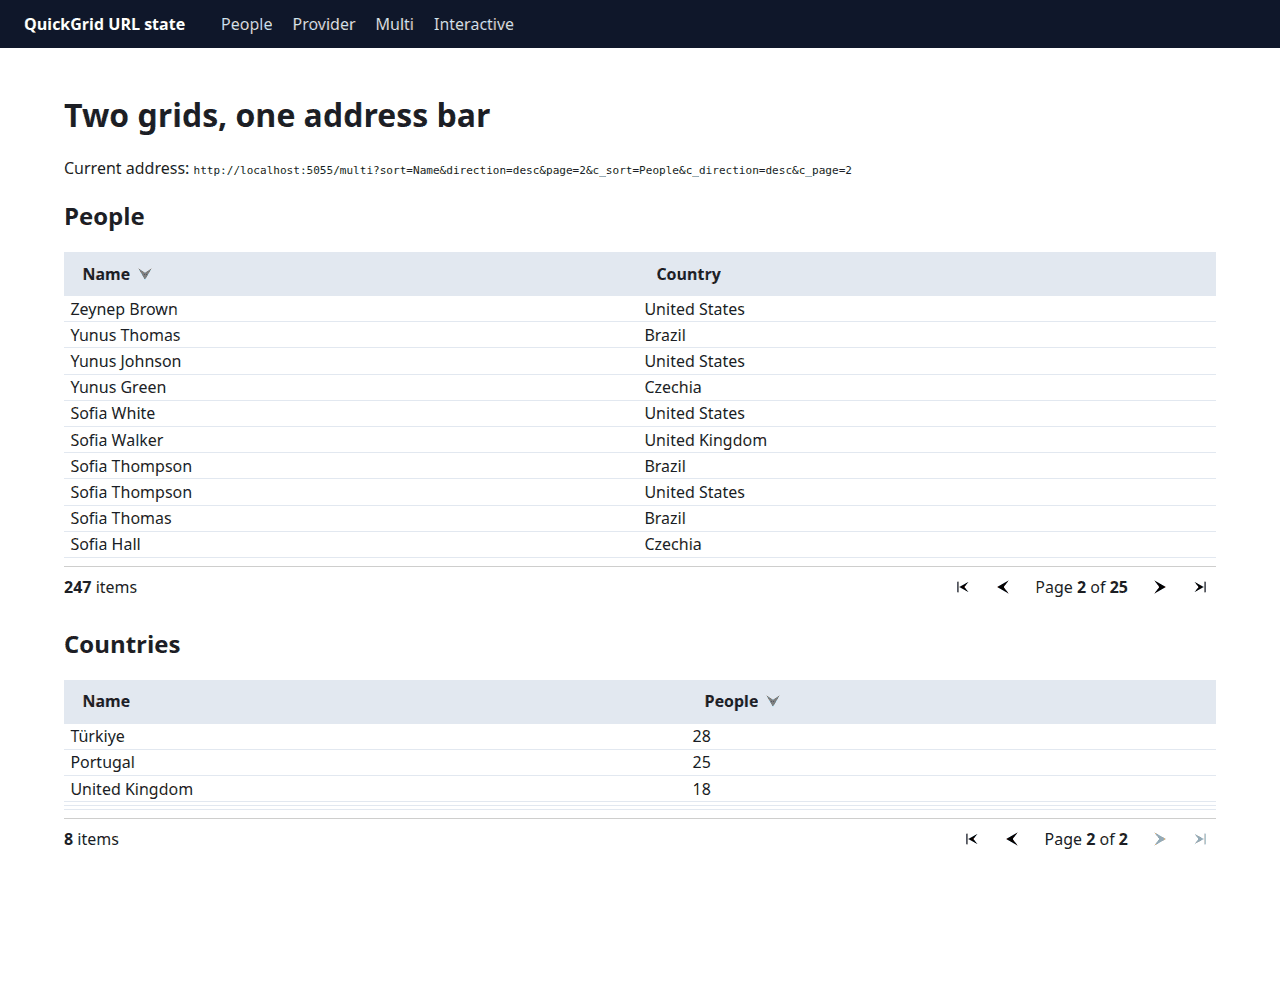This screenshot has height=1000, width=1280.
Task: Open the Interactive nav link
Action: tap(473, 24)
